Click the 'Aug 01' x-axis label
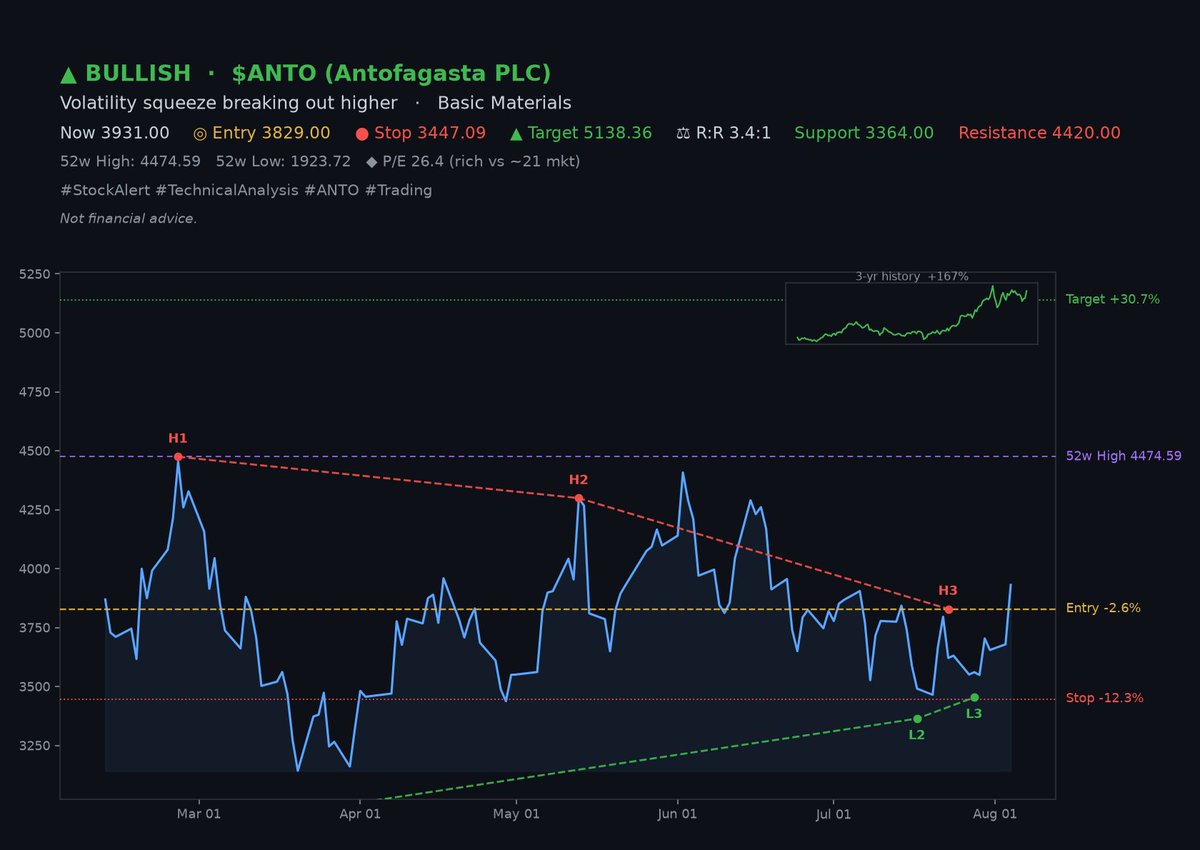 [995, 814]
